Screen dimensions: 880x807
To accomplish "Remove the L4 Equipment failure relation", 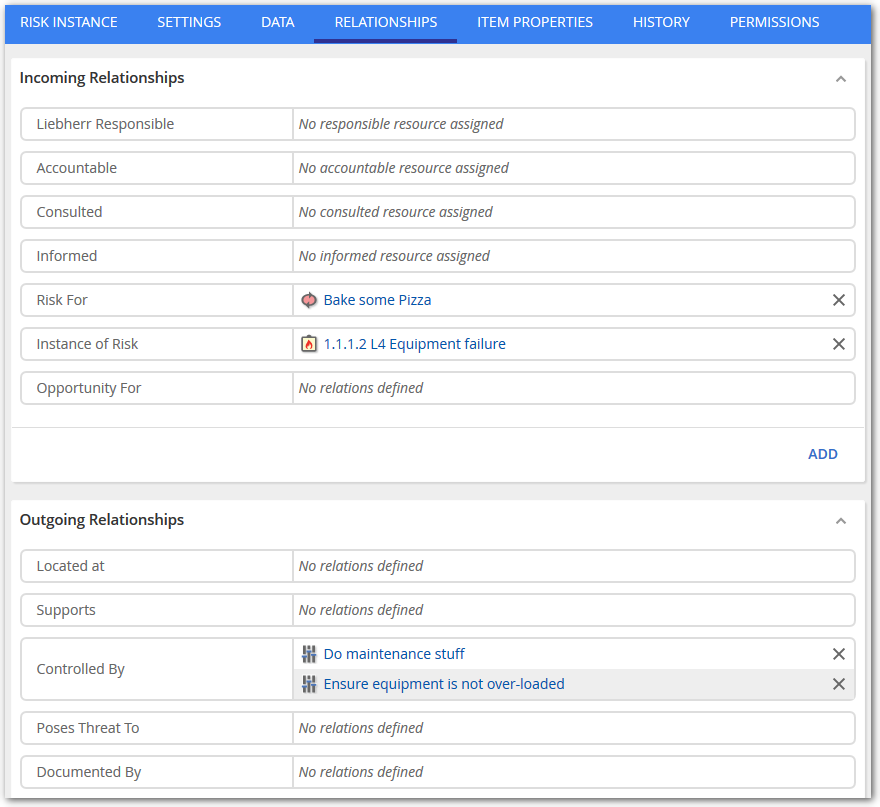I will click(839, 344).
